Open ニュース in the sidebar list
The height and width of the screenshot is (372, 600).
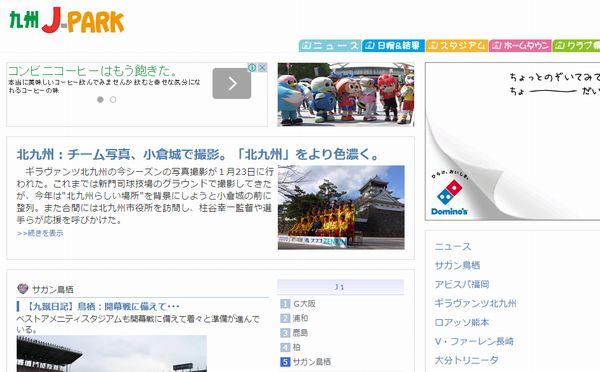tap(453, 247)
